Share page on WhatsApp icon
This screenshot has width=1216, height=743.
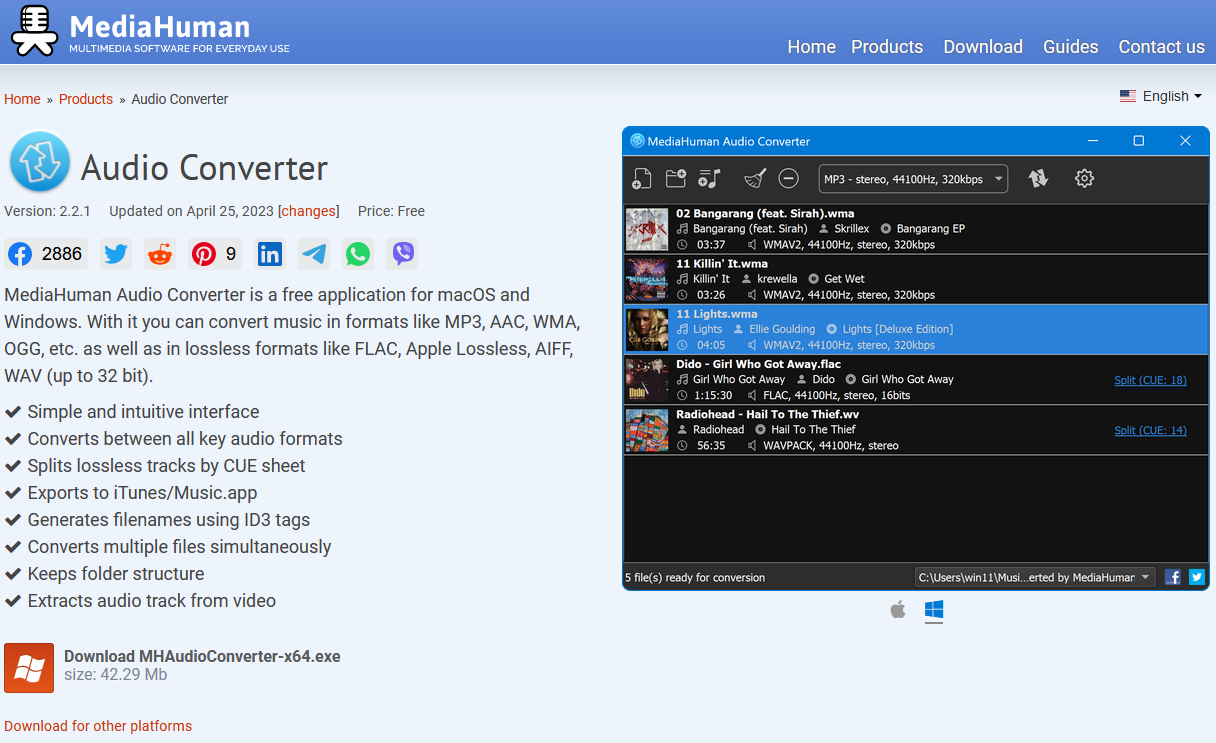click(x=358, y=254)
